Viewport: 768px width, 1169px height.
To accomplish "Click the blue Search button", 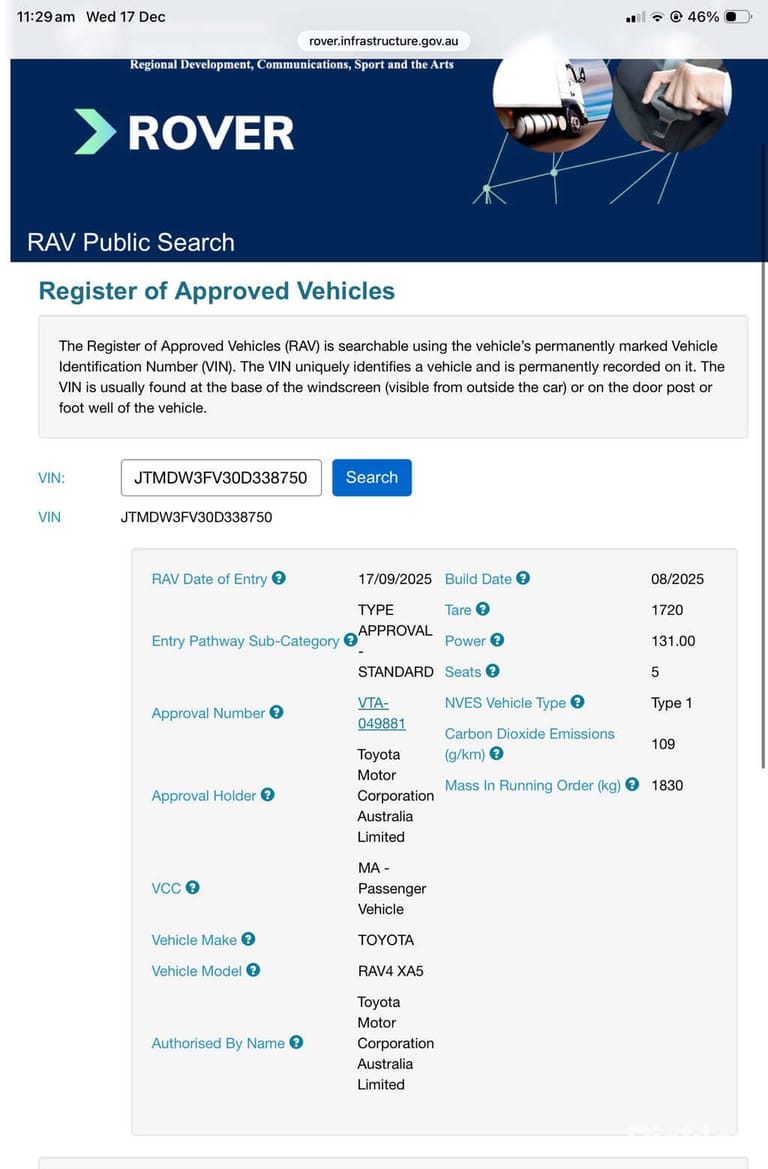I will pos(372,477).
